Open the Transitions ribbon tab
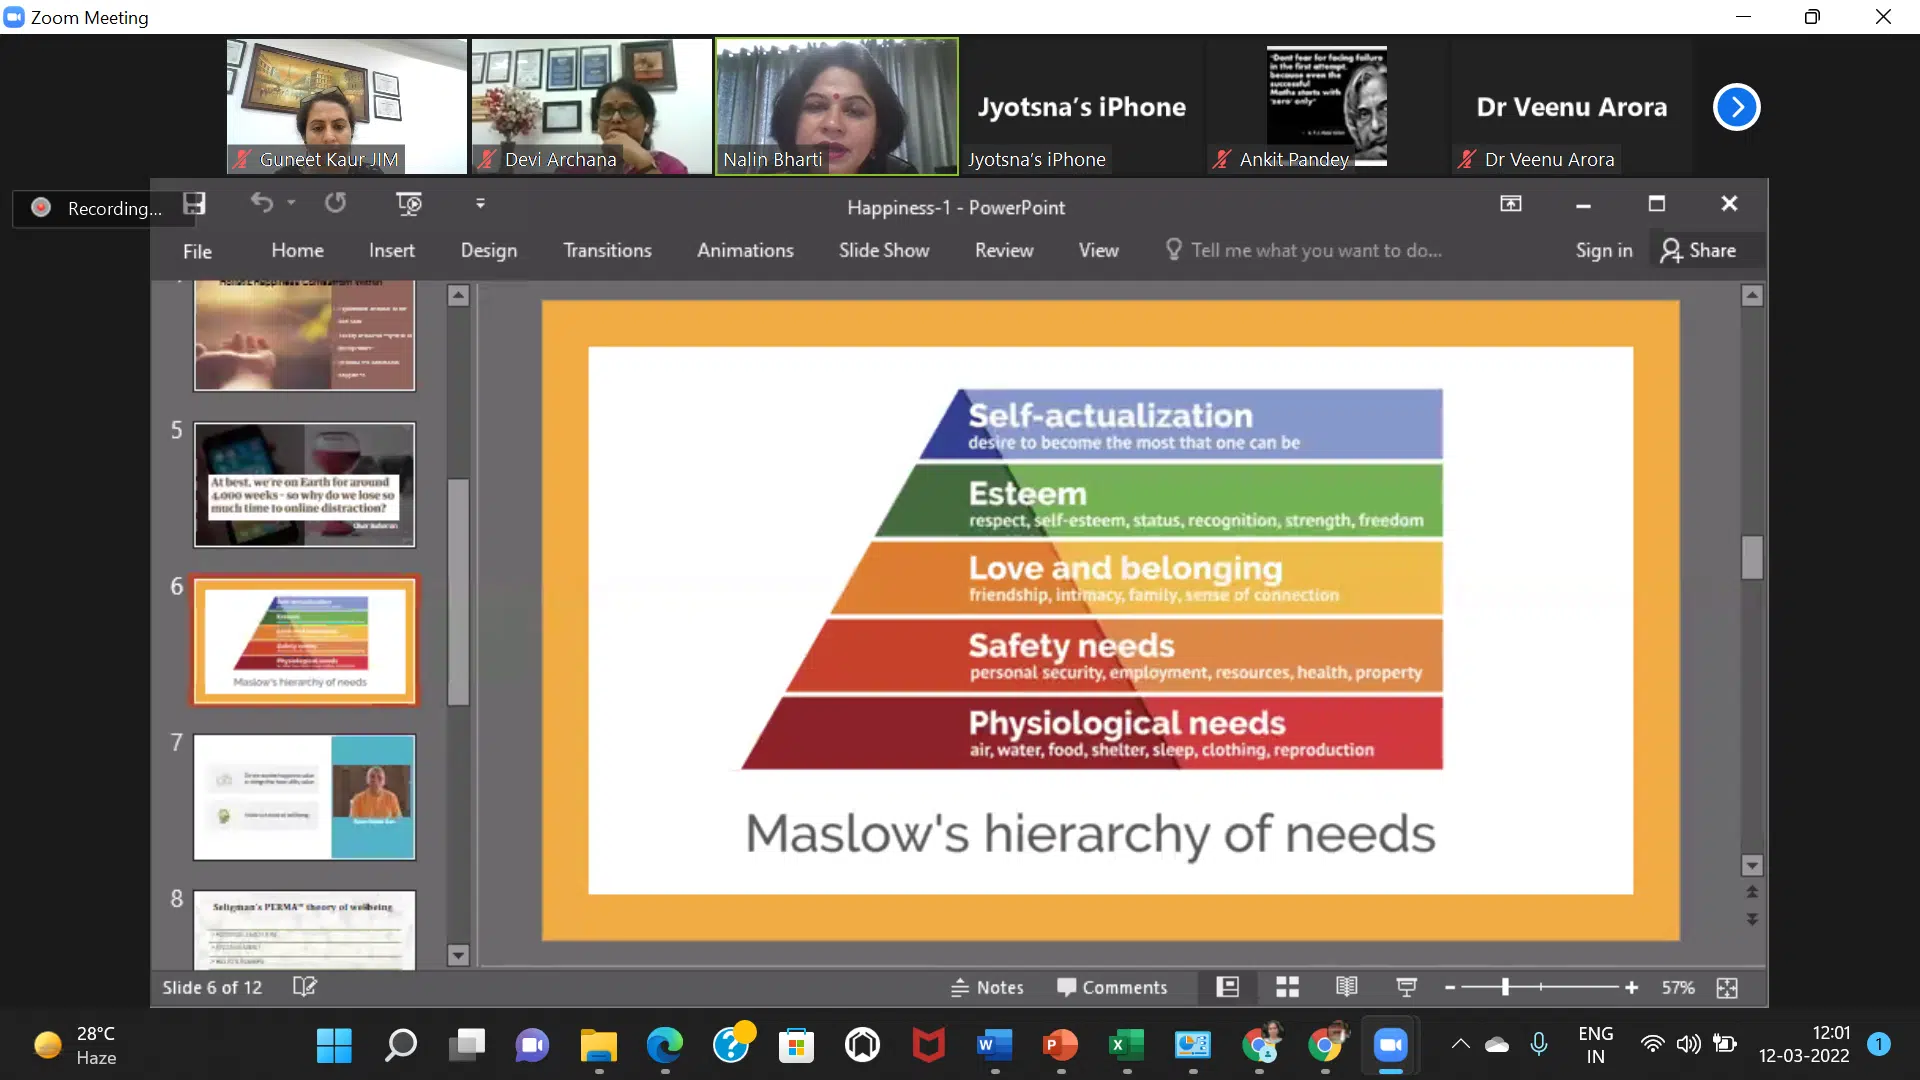Screen dimensions: 1920x1080 point(607,251)
